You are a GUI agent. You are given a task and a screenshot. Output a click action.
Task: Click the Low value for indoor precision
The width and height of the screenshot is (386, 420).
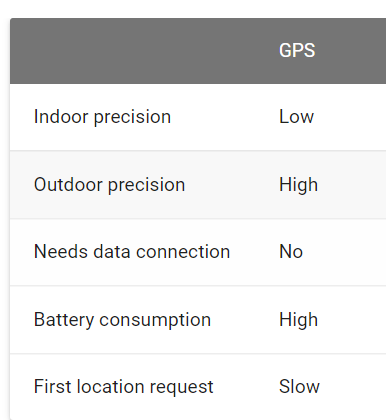(x=296, y=117)
